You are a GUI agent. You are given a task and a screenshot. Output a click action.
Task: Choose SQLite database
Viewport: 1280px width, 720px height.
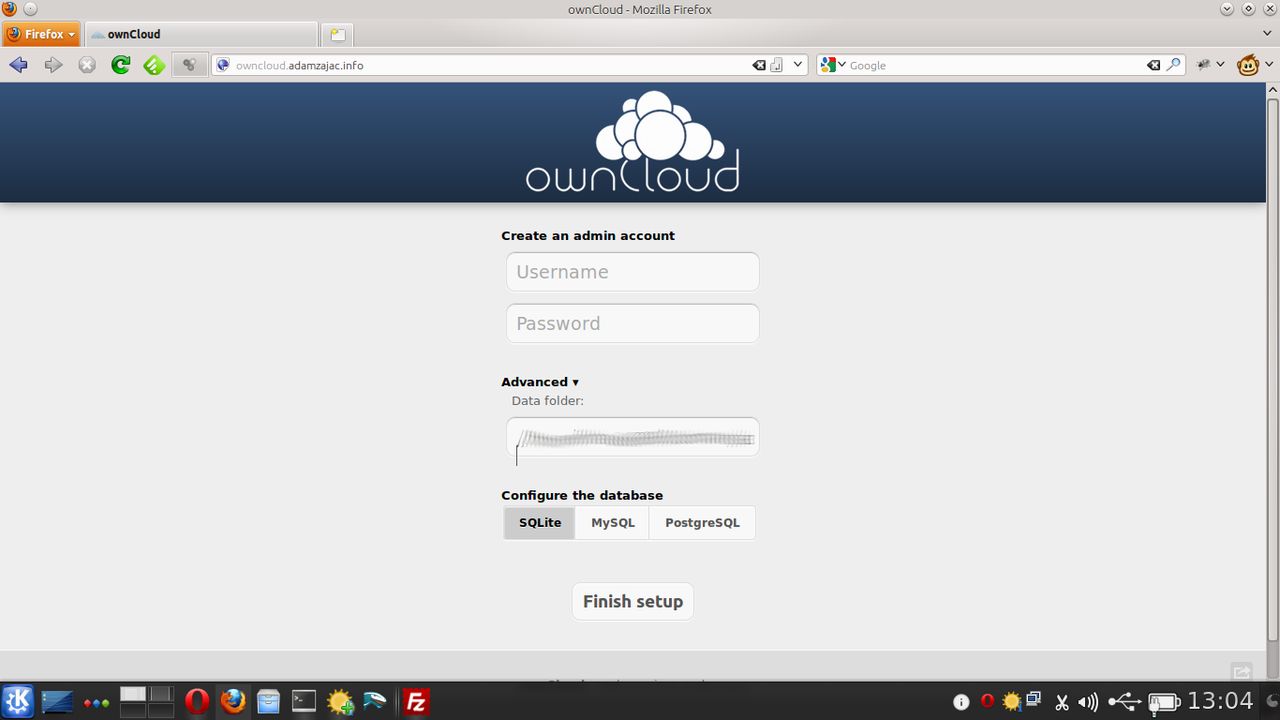click(x=540, y=523)
